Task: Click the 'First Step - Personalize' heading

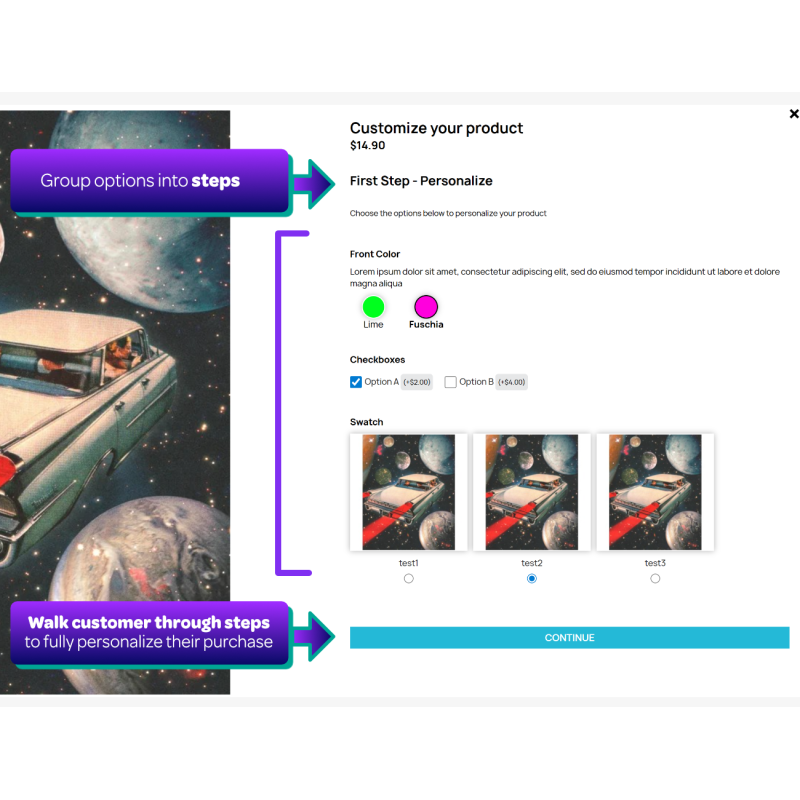Action: pyautogui.click(x=421, y=181)
